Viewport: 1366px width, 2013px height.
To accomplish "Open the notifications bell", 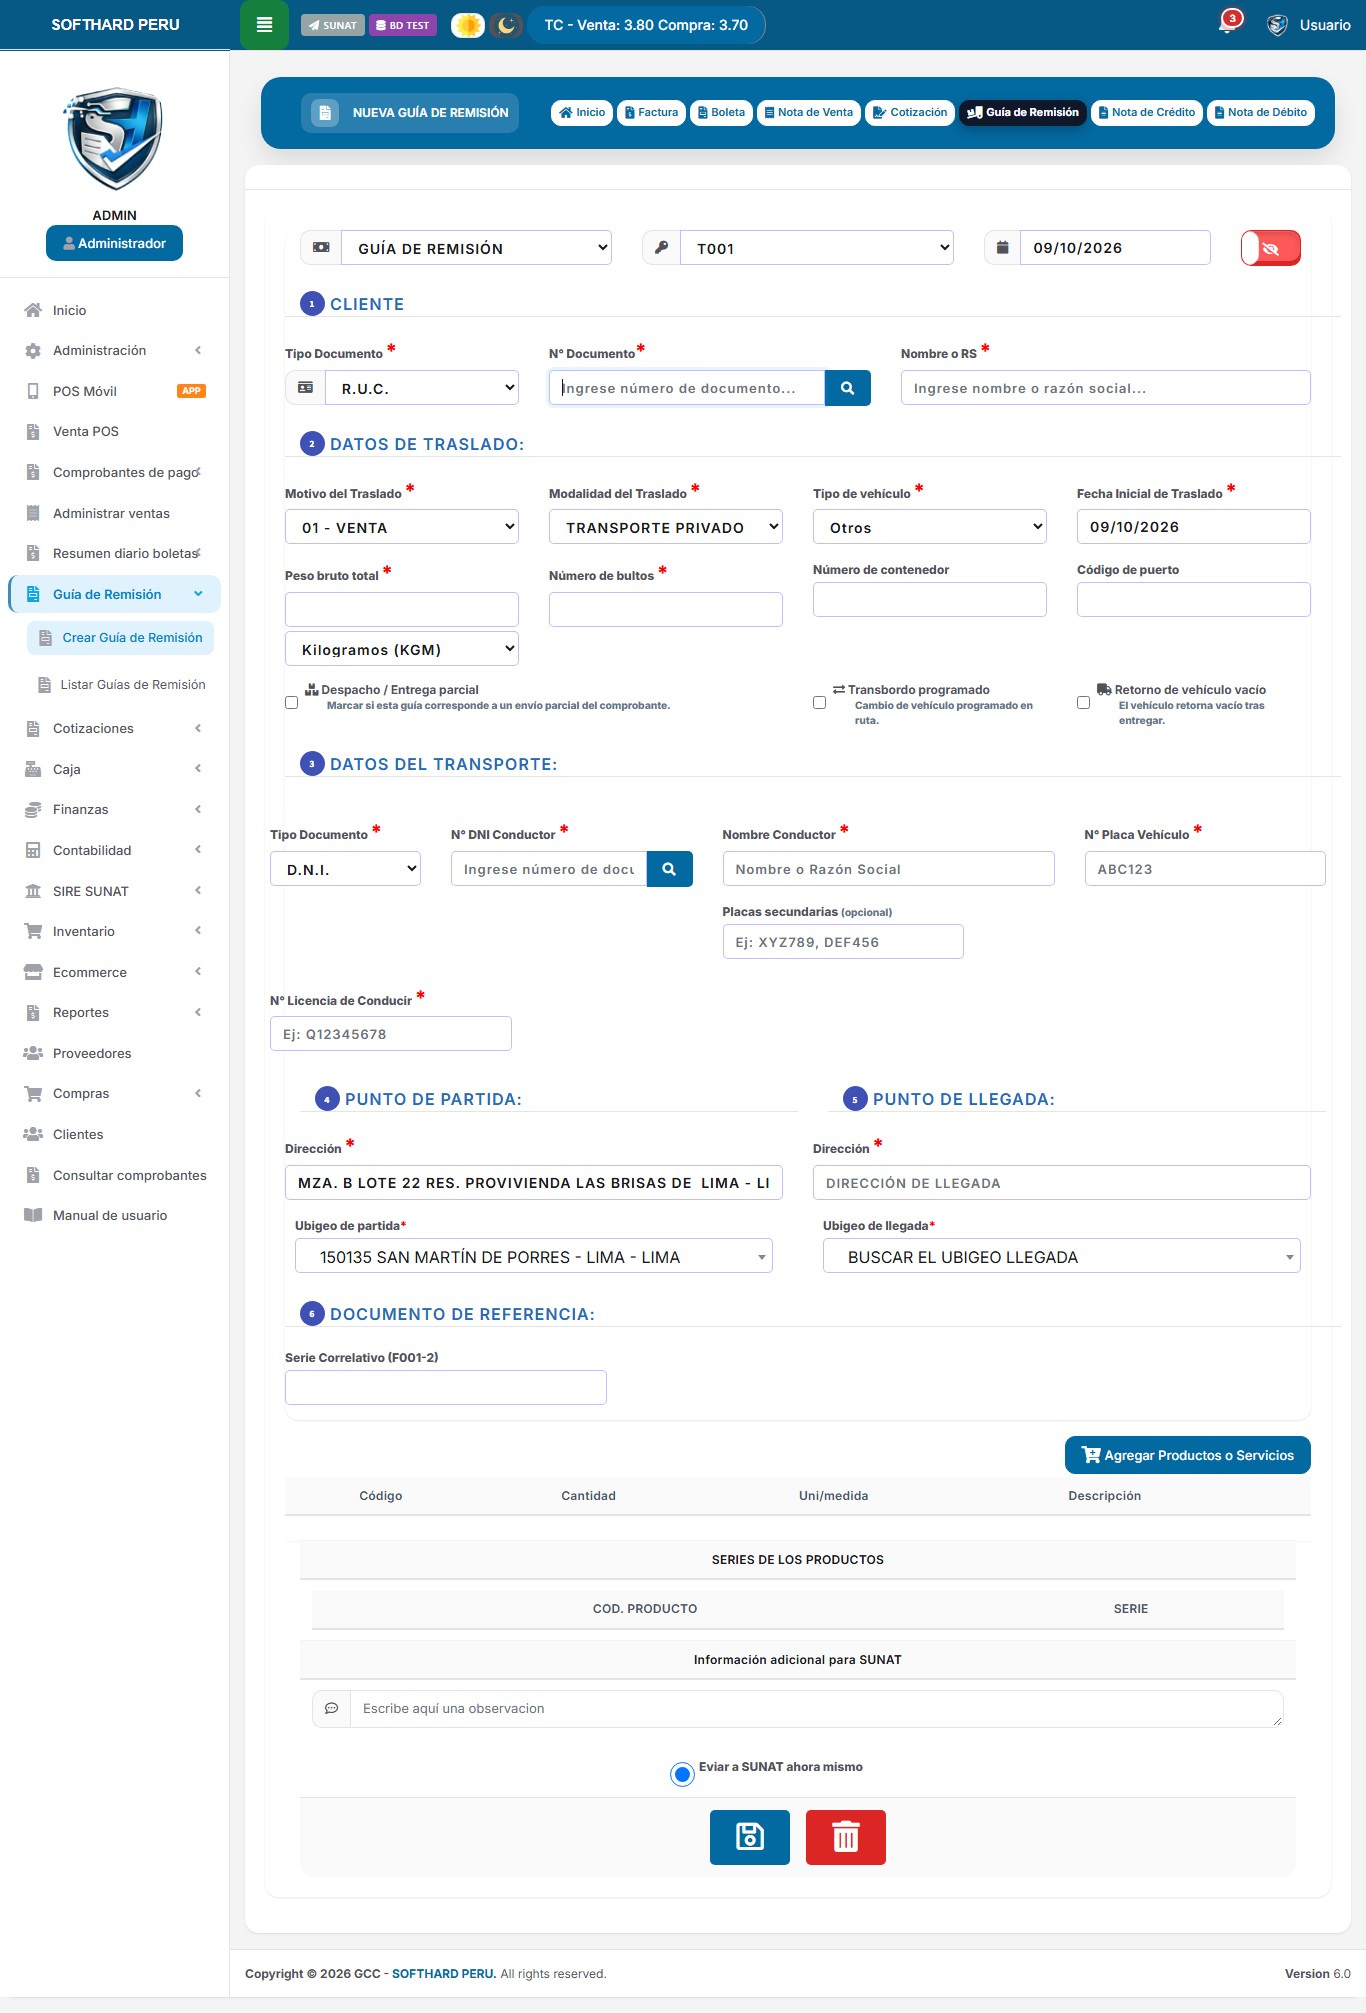I will coord(1228,23).
